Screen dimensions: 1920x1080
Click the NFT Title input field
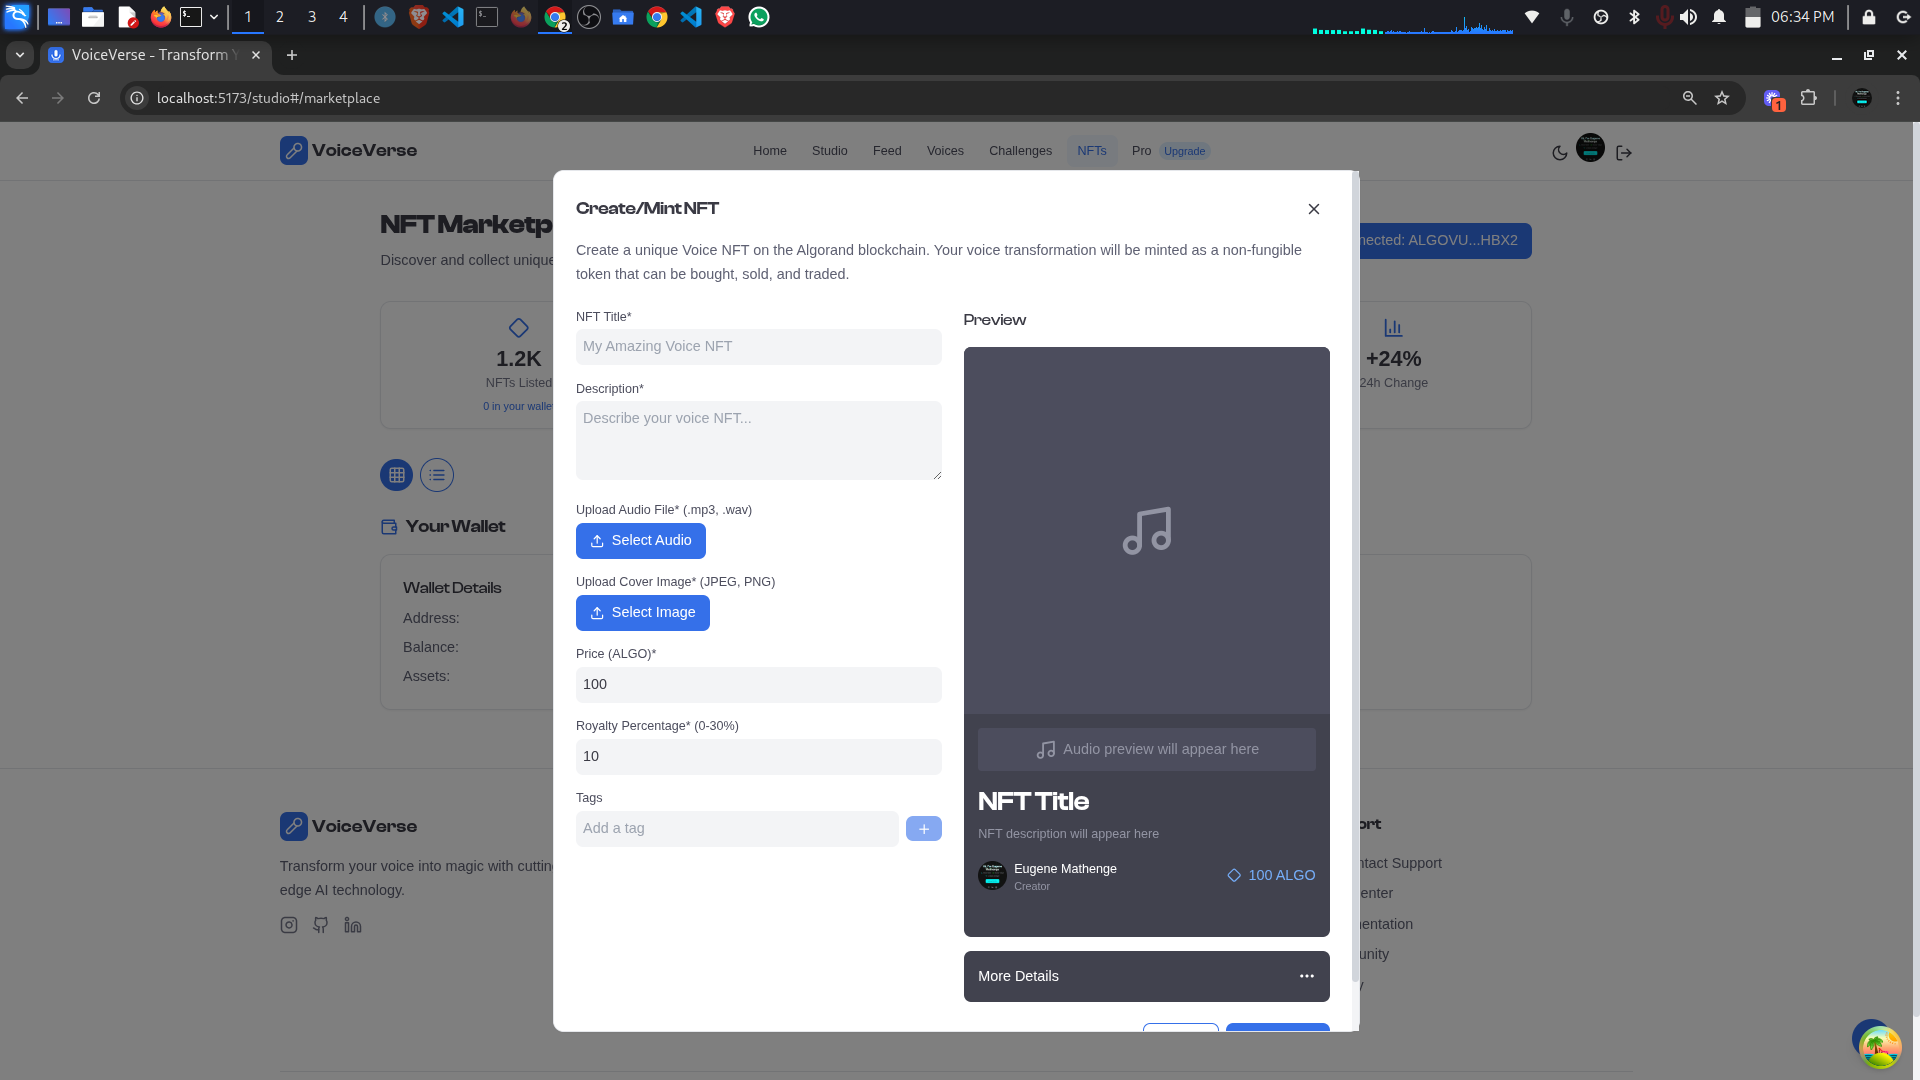[x=758, y=347]
